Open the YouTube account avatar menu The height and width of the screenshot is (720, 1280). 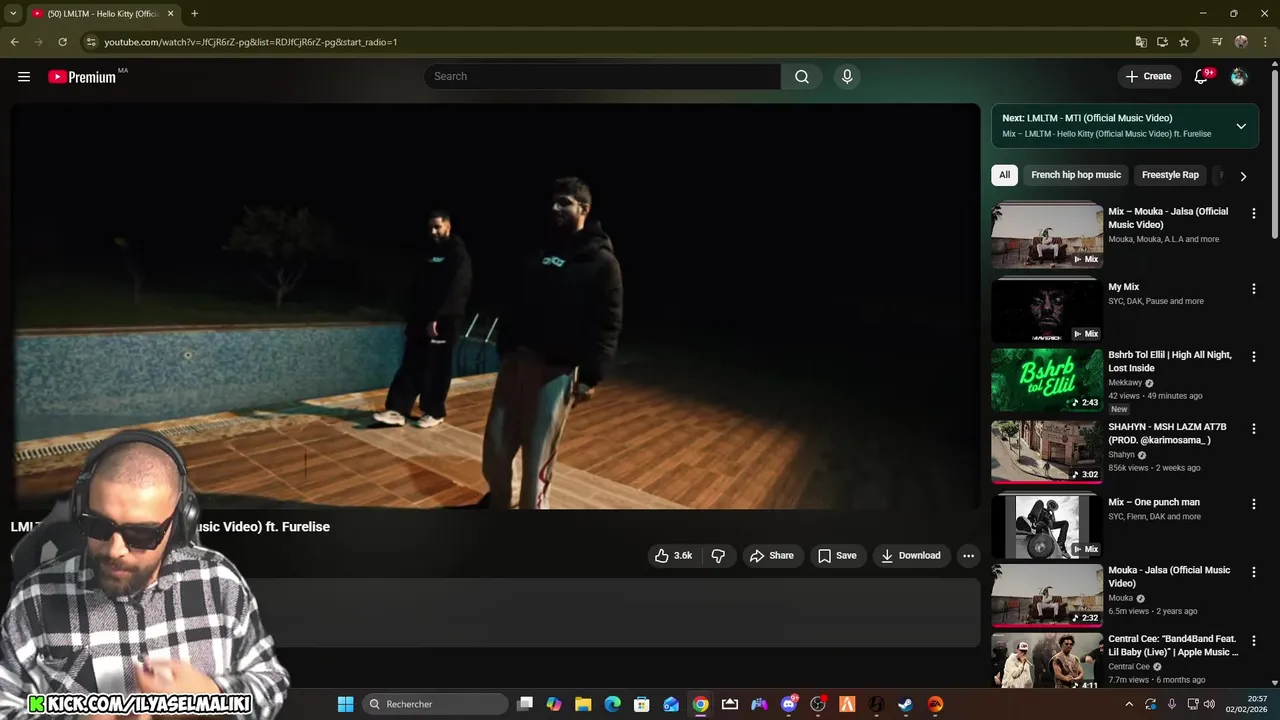pos(1239,76)
